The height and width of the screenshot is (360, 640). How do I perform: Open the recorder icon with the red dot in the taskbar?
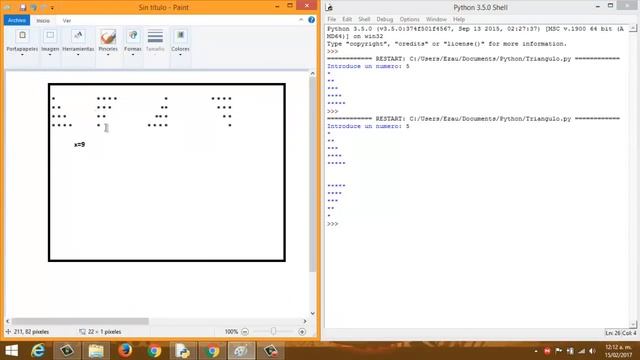coord(270,351)
